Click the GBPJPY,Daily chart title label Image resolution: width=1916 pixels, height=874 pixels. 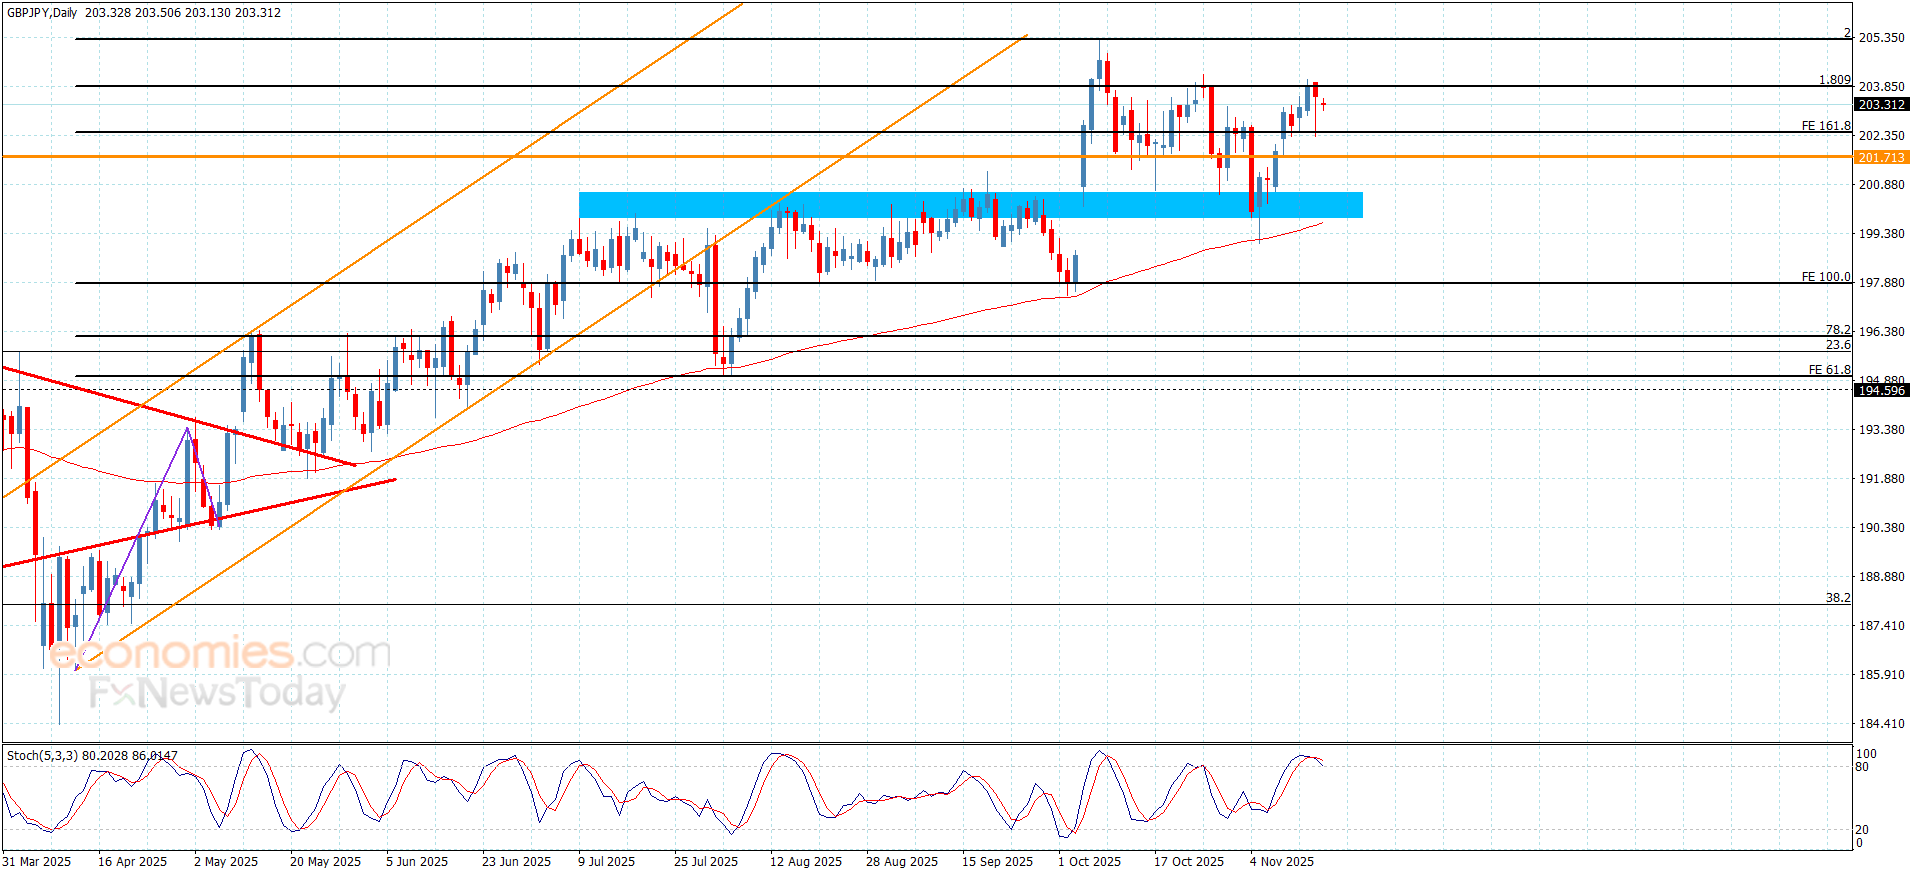42,13
